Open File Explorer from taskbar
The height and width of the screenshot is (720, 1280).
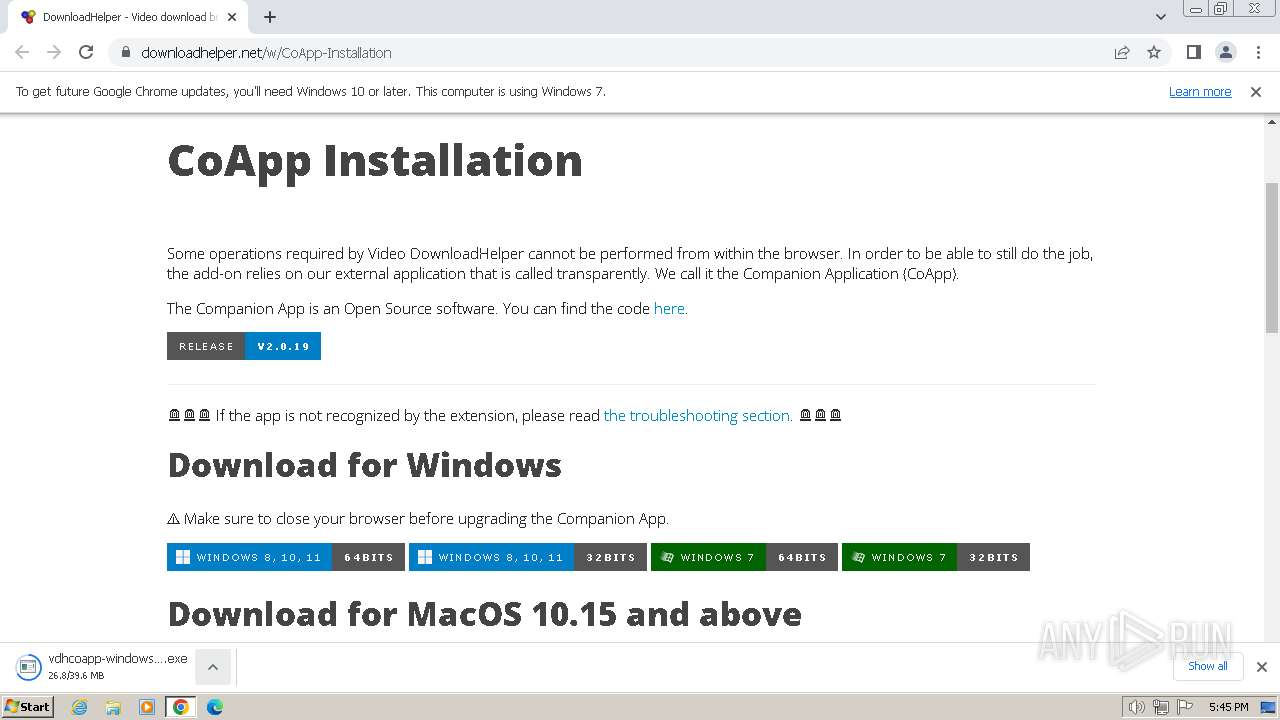(113, 707)
